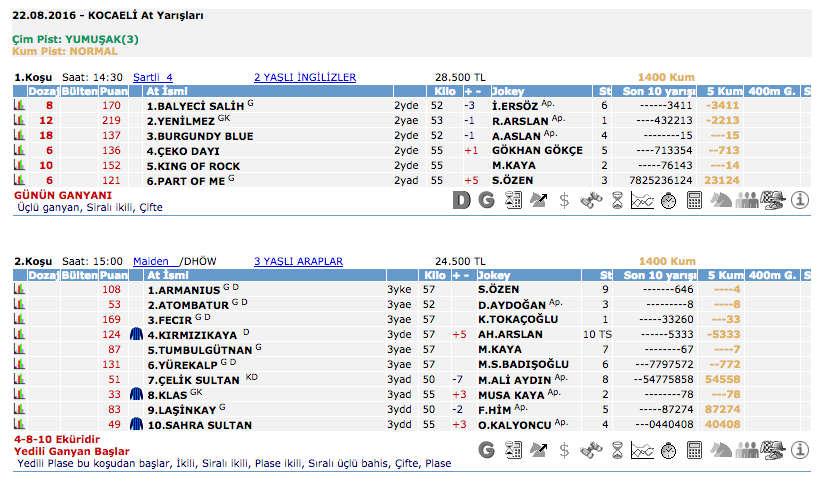Screen dimensions: 822x481
Task: Open the stopwatch icon for race 1
Action: pos(669,200)
